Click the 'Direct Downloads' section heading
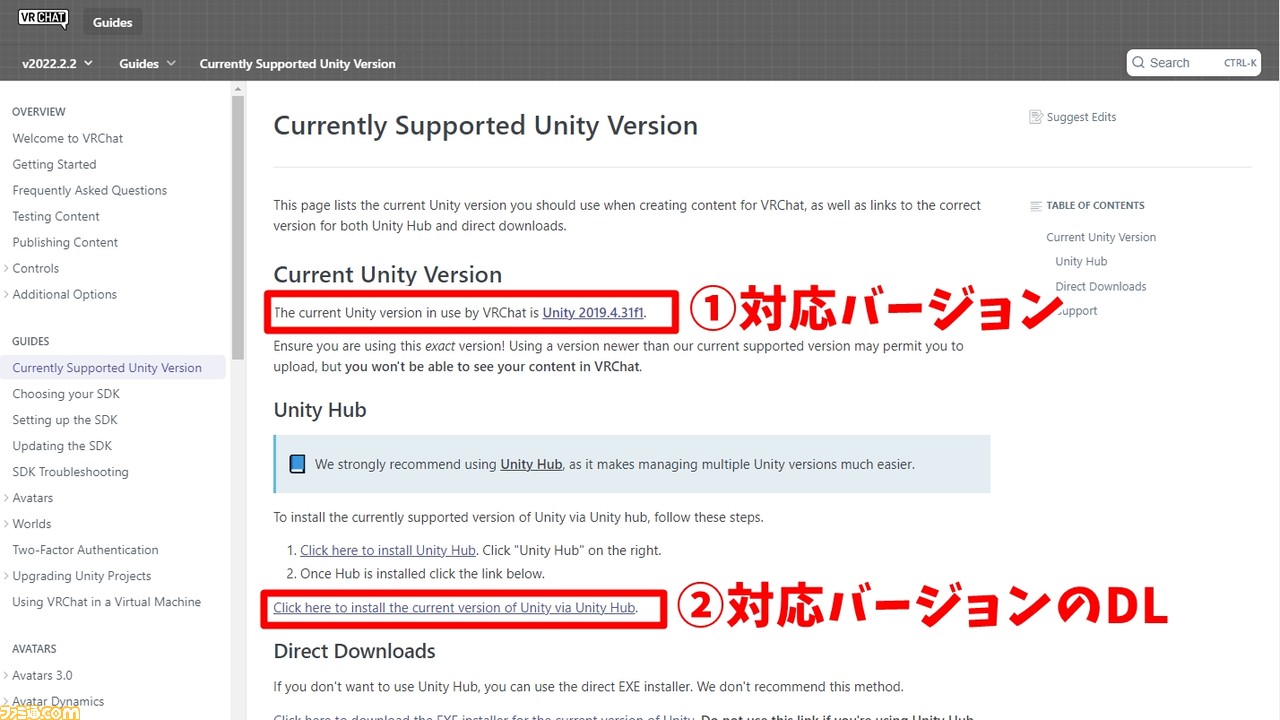The image size is (1280, 720). coord(354,651)
